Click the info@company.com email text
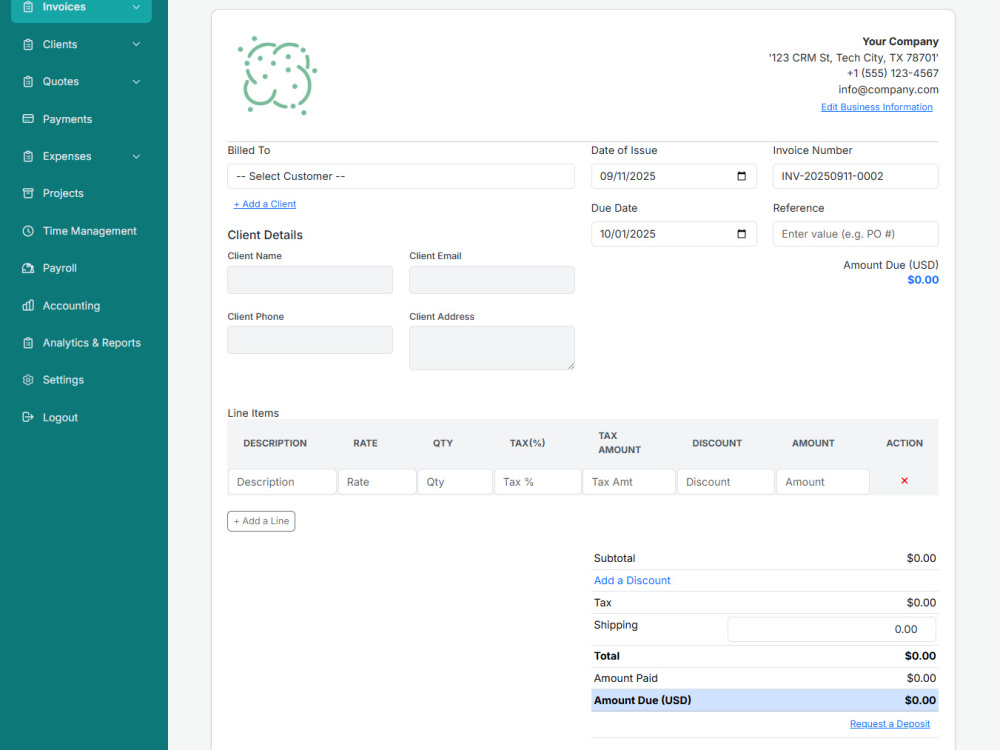The height and width of the screenshot is (750, 1000). pyautogui.click(x=888, y=89)
